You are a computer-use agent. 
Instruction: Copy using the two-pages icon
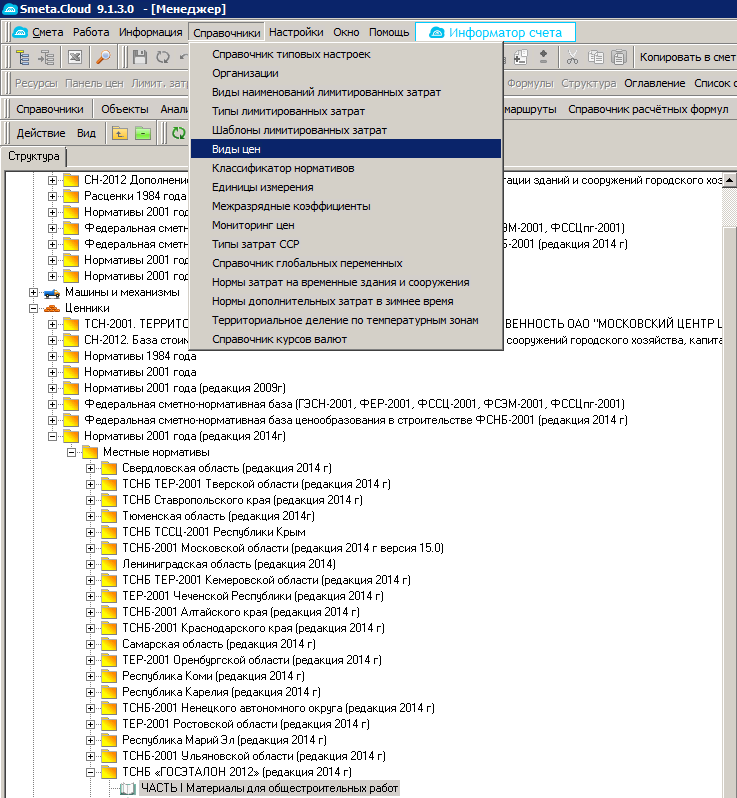tap(596, 58)
